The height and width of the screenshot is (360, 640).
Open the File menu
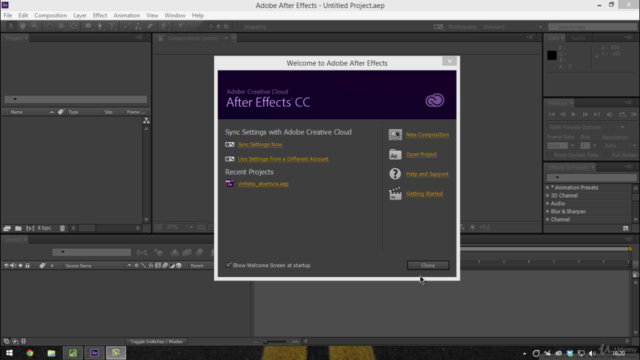click(8, 15)
